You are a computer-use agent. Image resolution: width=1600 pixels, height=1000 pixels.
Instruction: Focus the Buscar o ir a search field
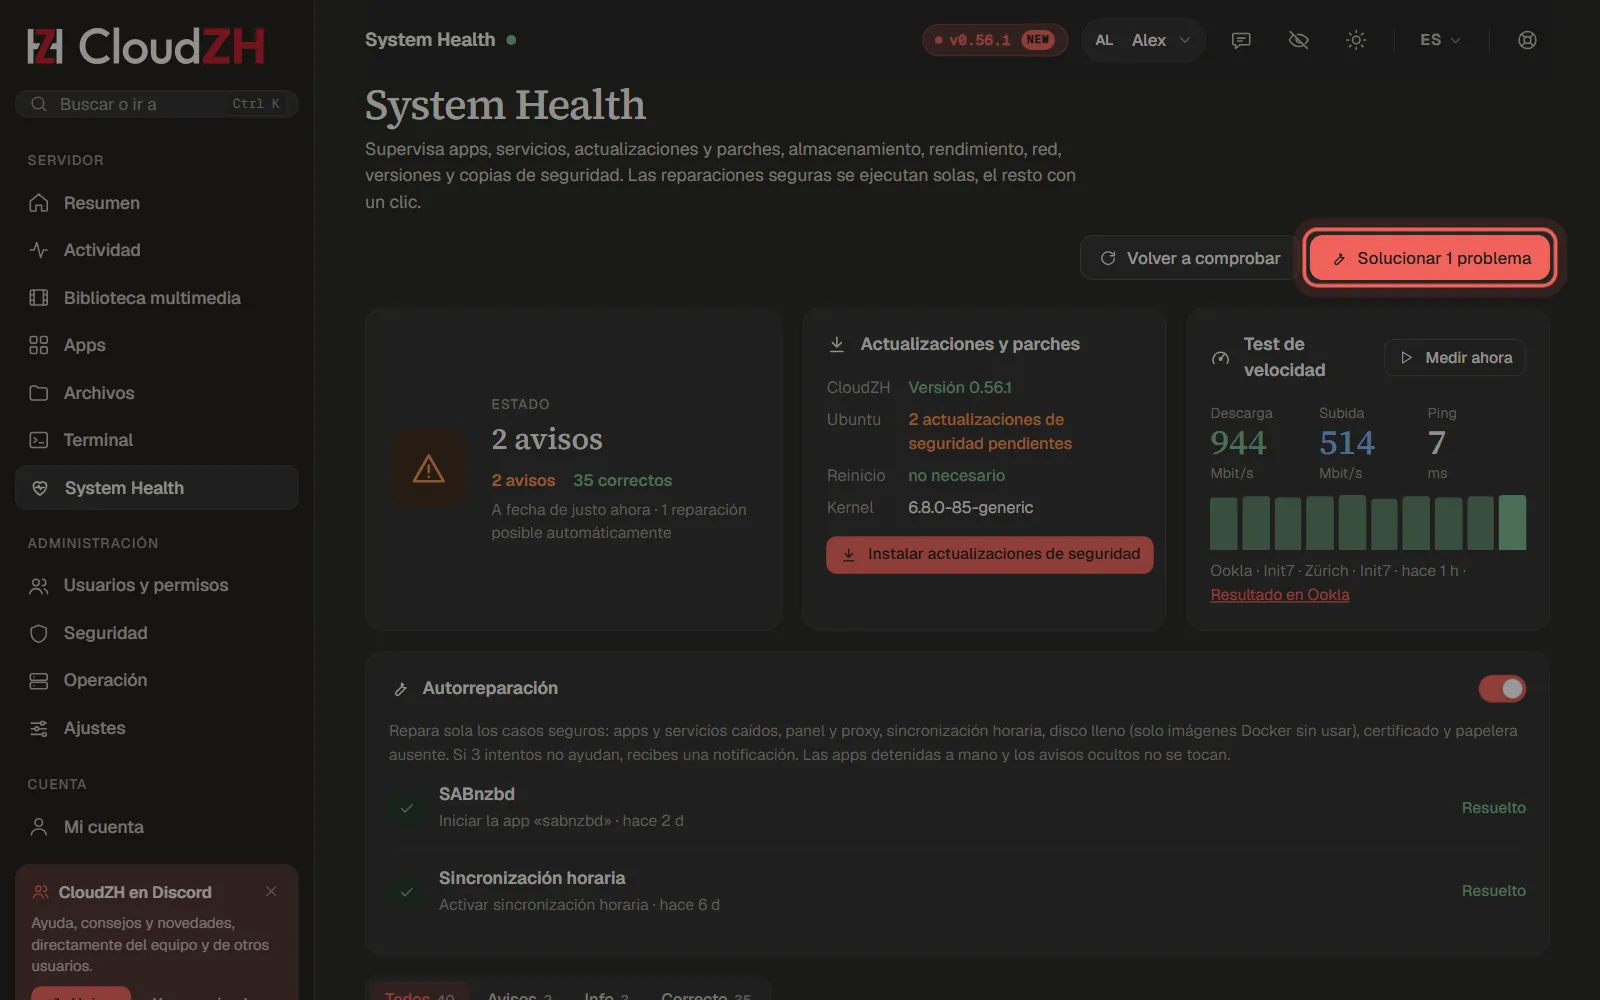pyautogui.click(x=156, y=104)
